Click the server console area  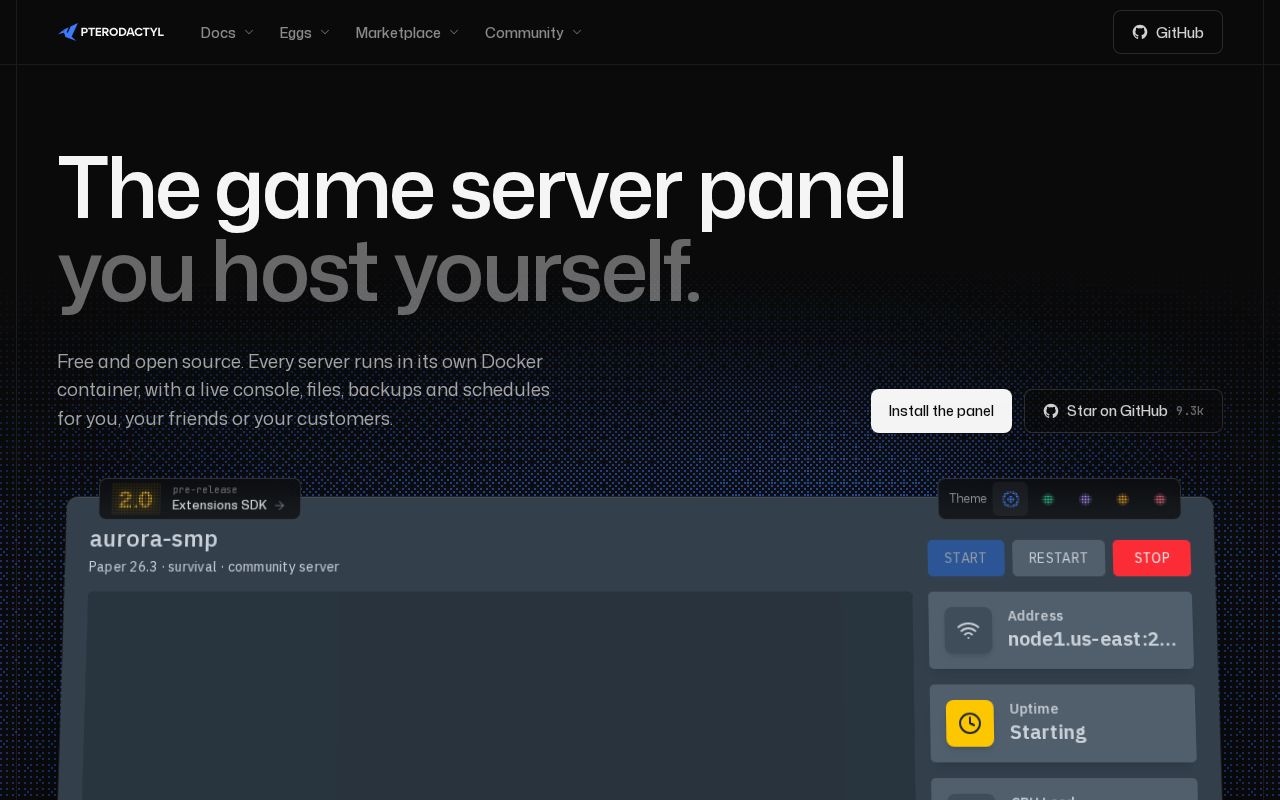point(498,696)
